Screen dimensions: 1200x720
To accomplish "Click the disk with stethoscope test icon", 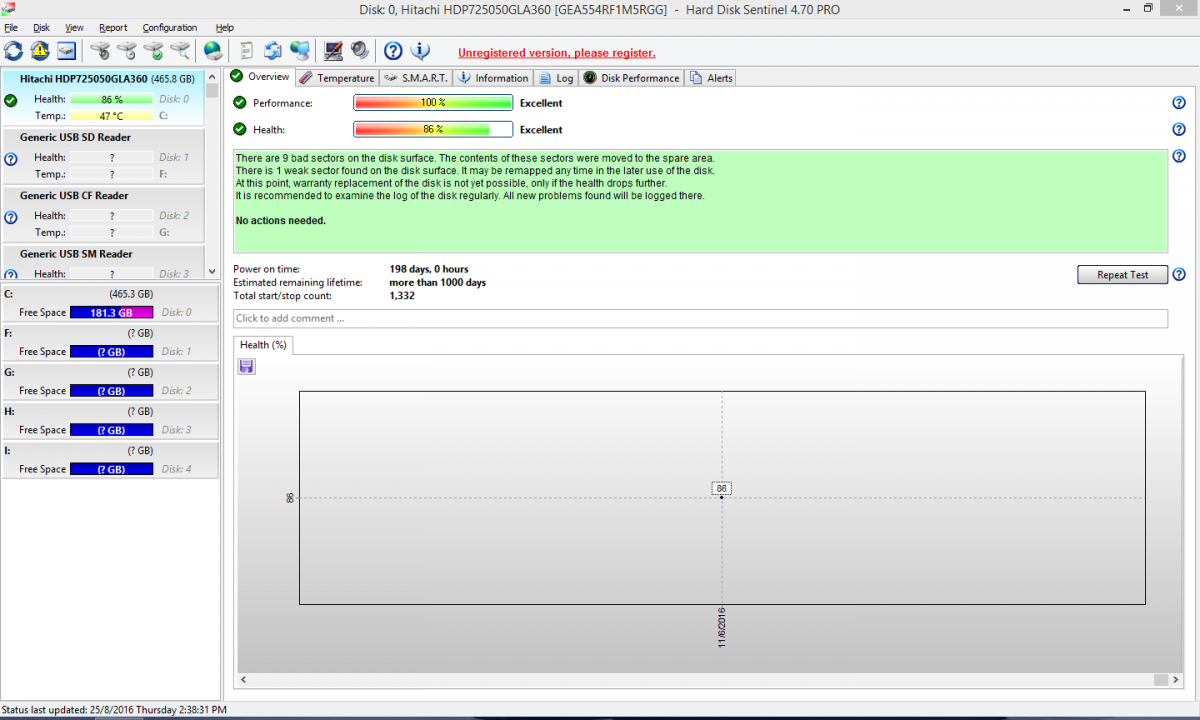I will (100, 50).
